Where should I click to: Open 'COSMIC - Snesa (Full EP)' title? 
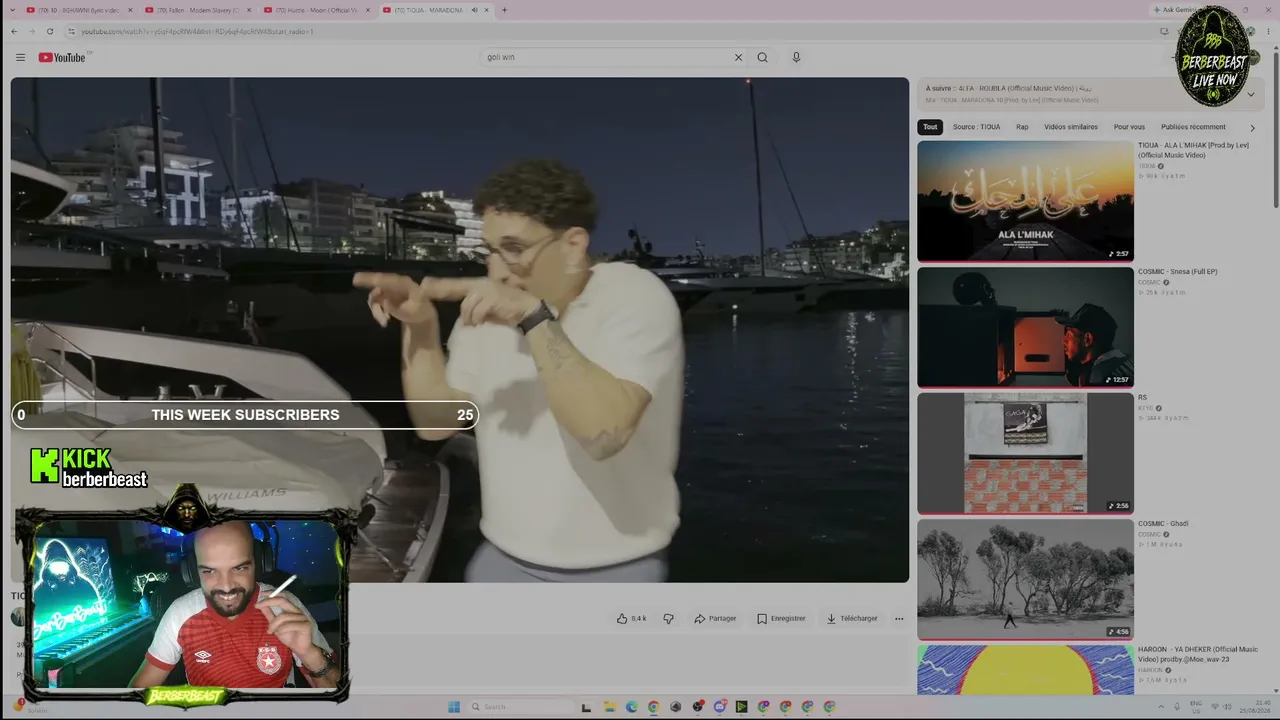point(1177,272)
